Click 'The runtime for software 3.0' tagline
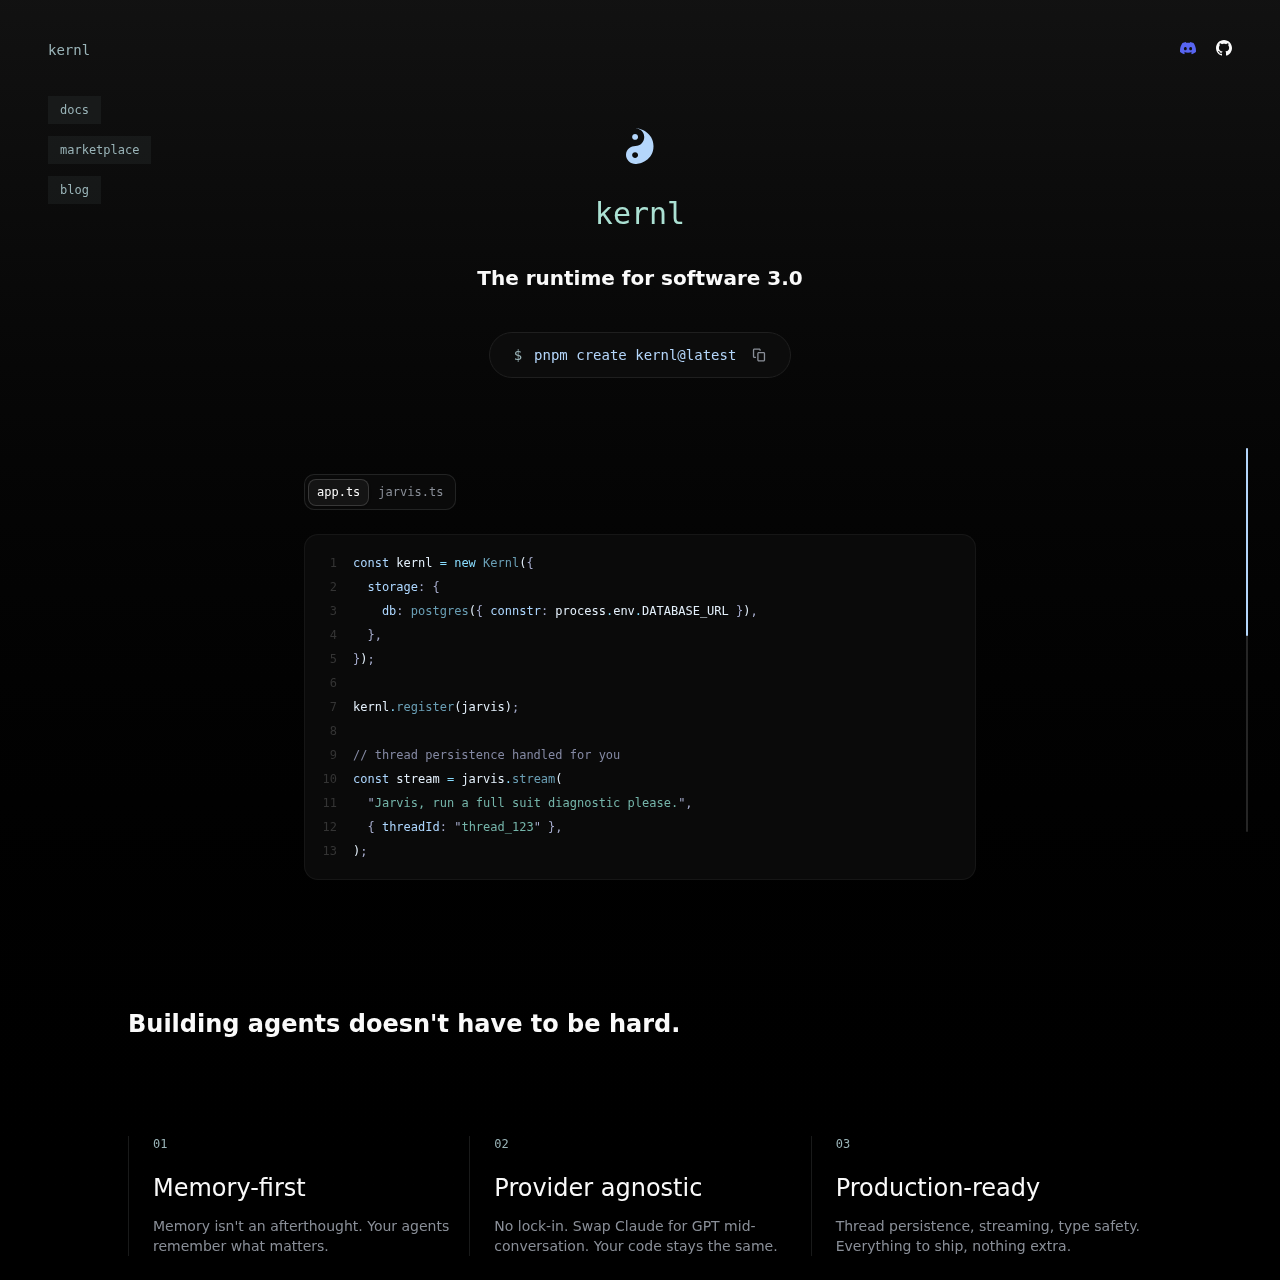Viewport: 1280px width, 1280px height. coord(640,278)
